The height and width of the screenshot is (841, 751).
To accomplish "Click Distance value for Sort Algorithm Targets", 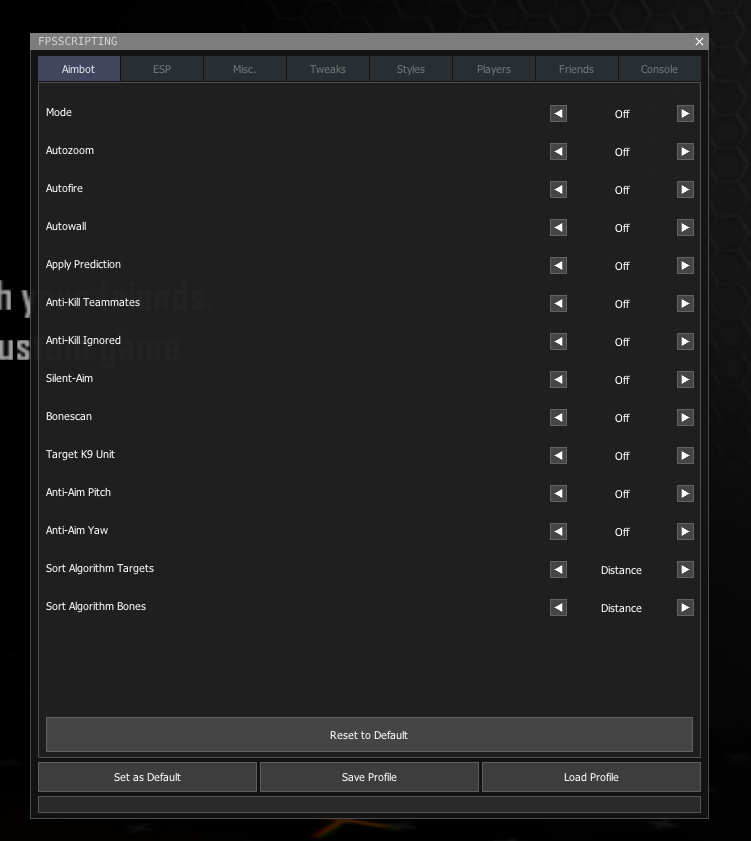I will [x=621, y=570].
